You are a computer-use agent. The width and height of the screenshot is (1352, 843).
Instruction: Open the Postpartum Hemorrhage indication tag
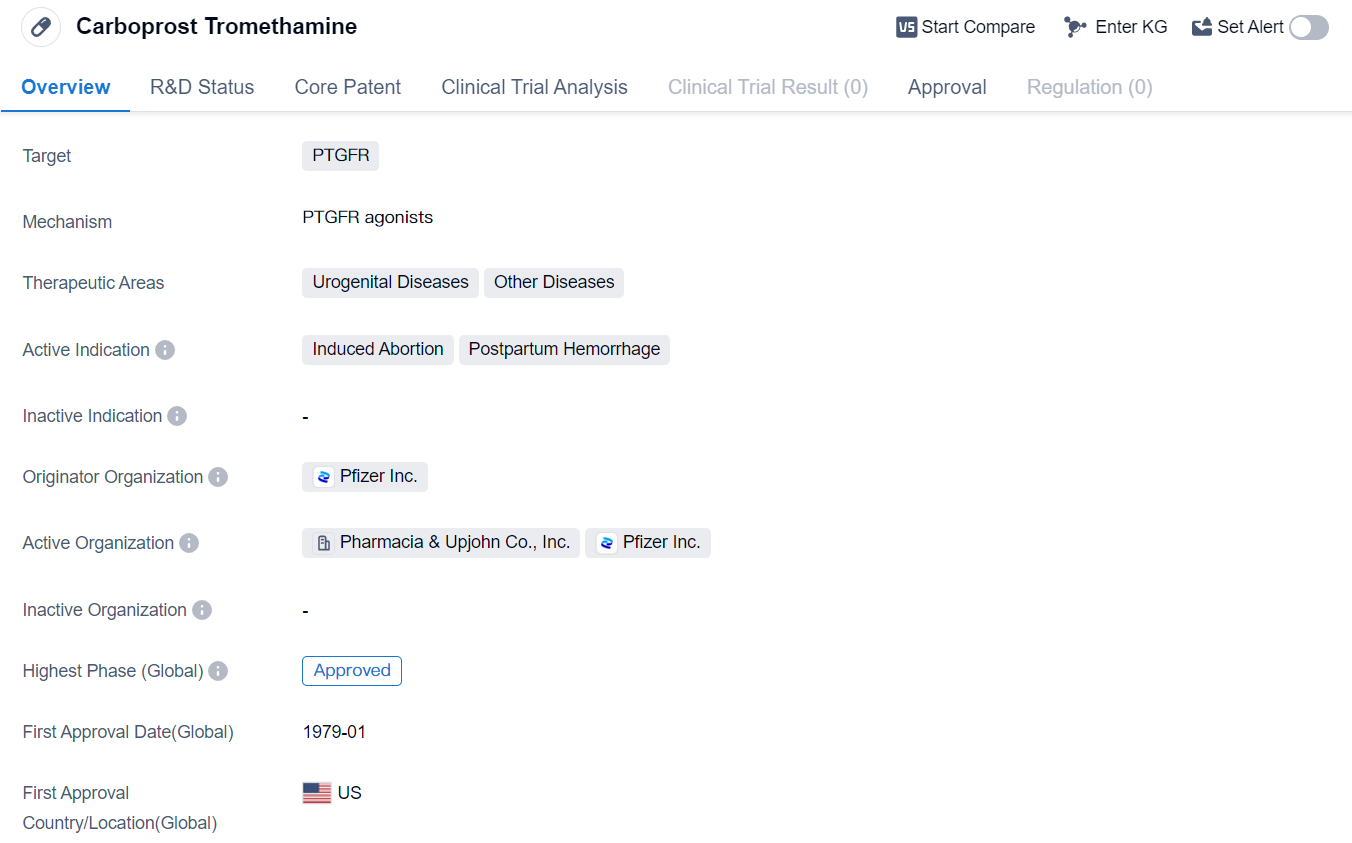(x=564, y=349)
